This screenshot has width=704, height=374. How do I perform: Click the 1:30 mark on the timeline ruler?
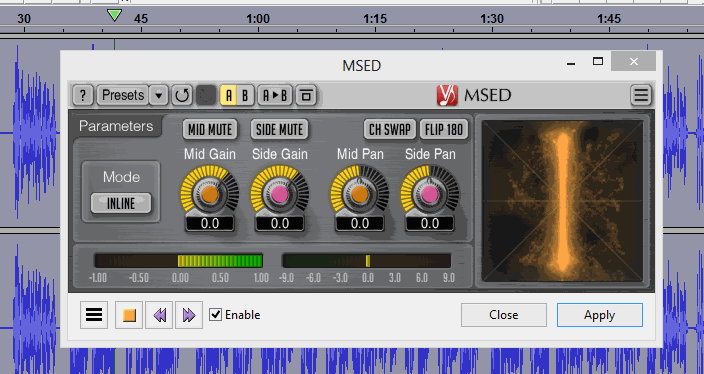492,19
